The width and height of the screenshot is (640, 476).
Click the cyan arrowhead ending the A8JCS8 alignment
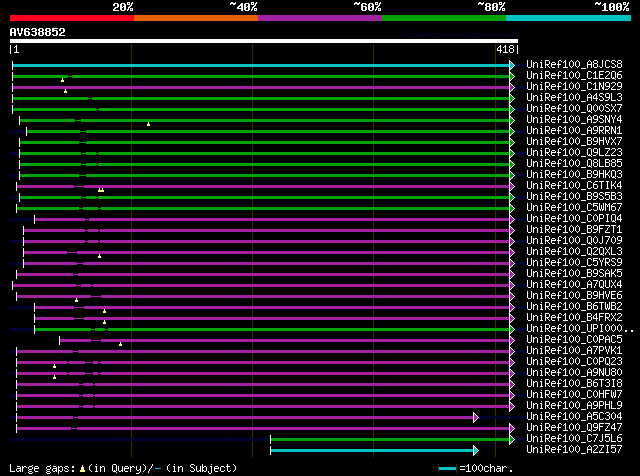click(x=512, y=65)
